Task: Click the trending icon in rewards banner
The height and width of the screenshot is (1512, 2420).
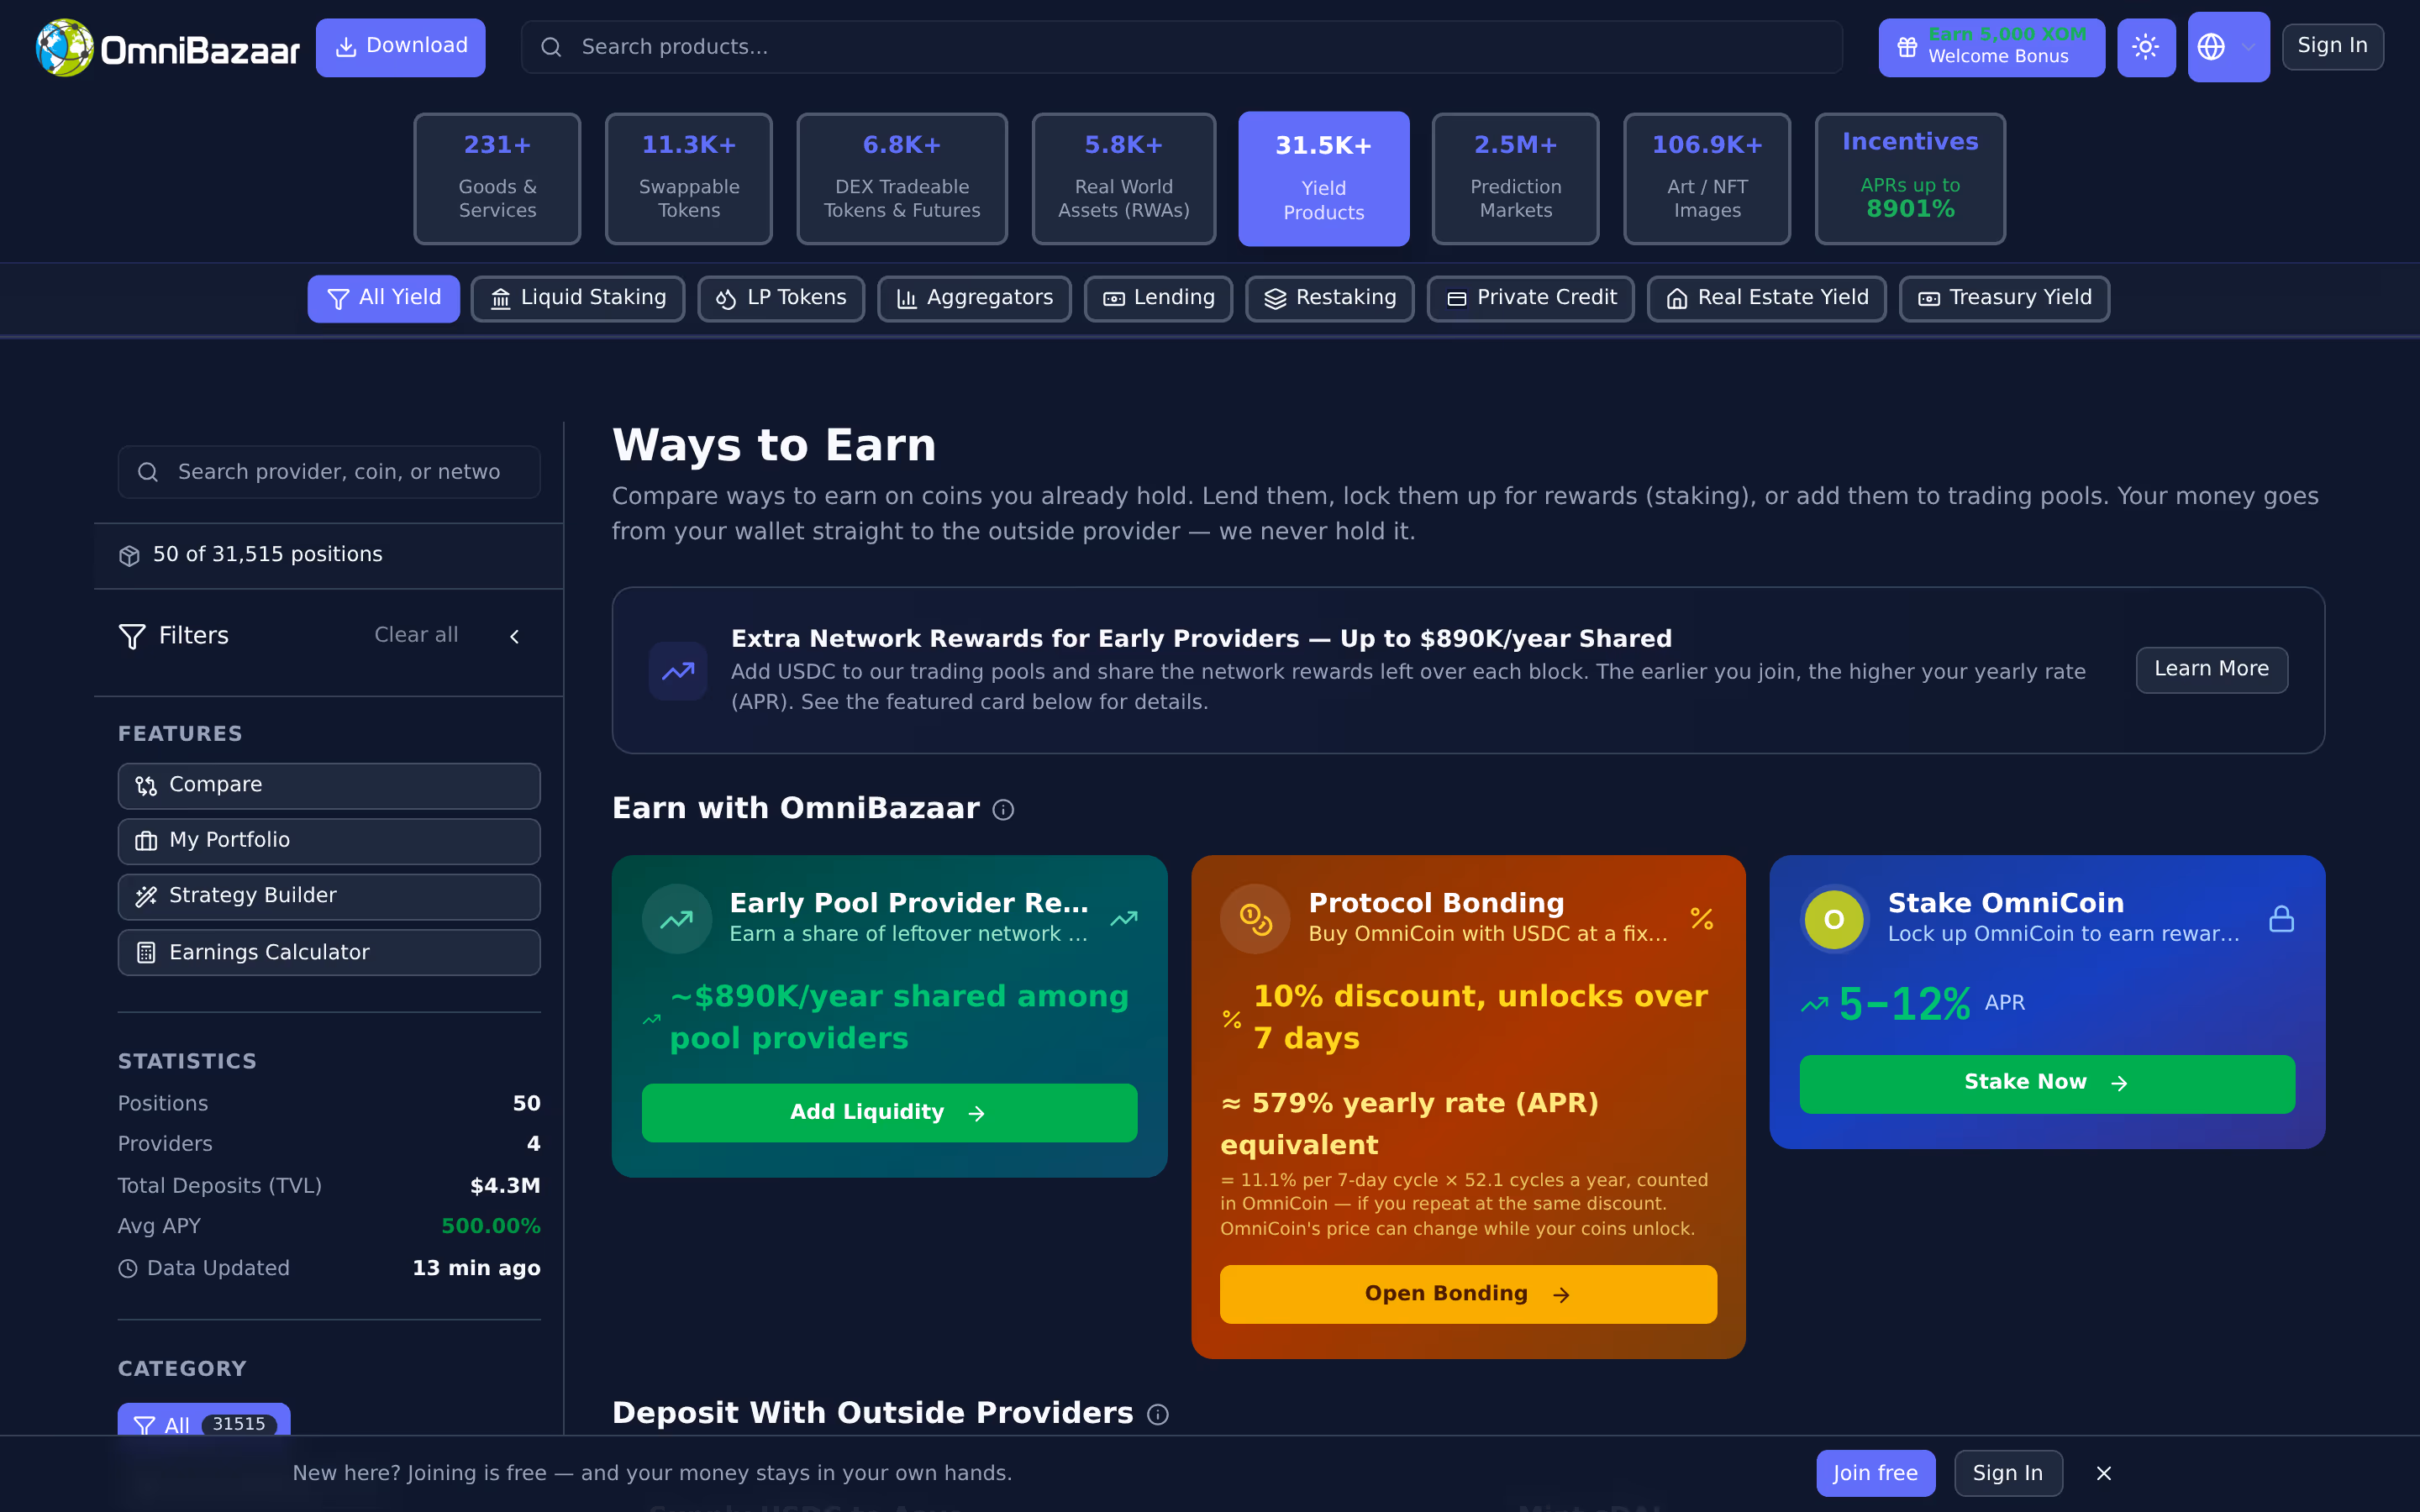Action: 678,670
